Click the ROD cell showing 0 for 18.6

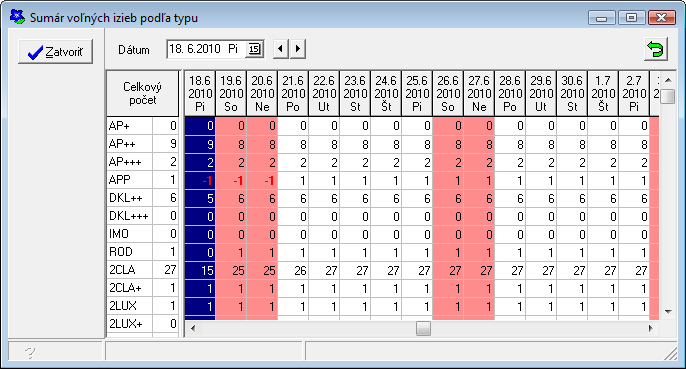click(200, 253)
